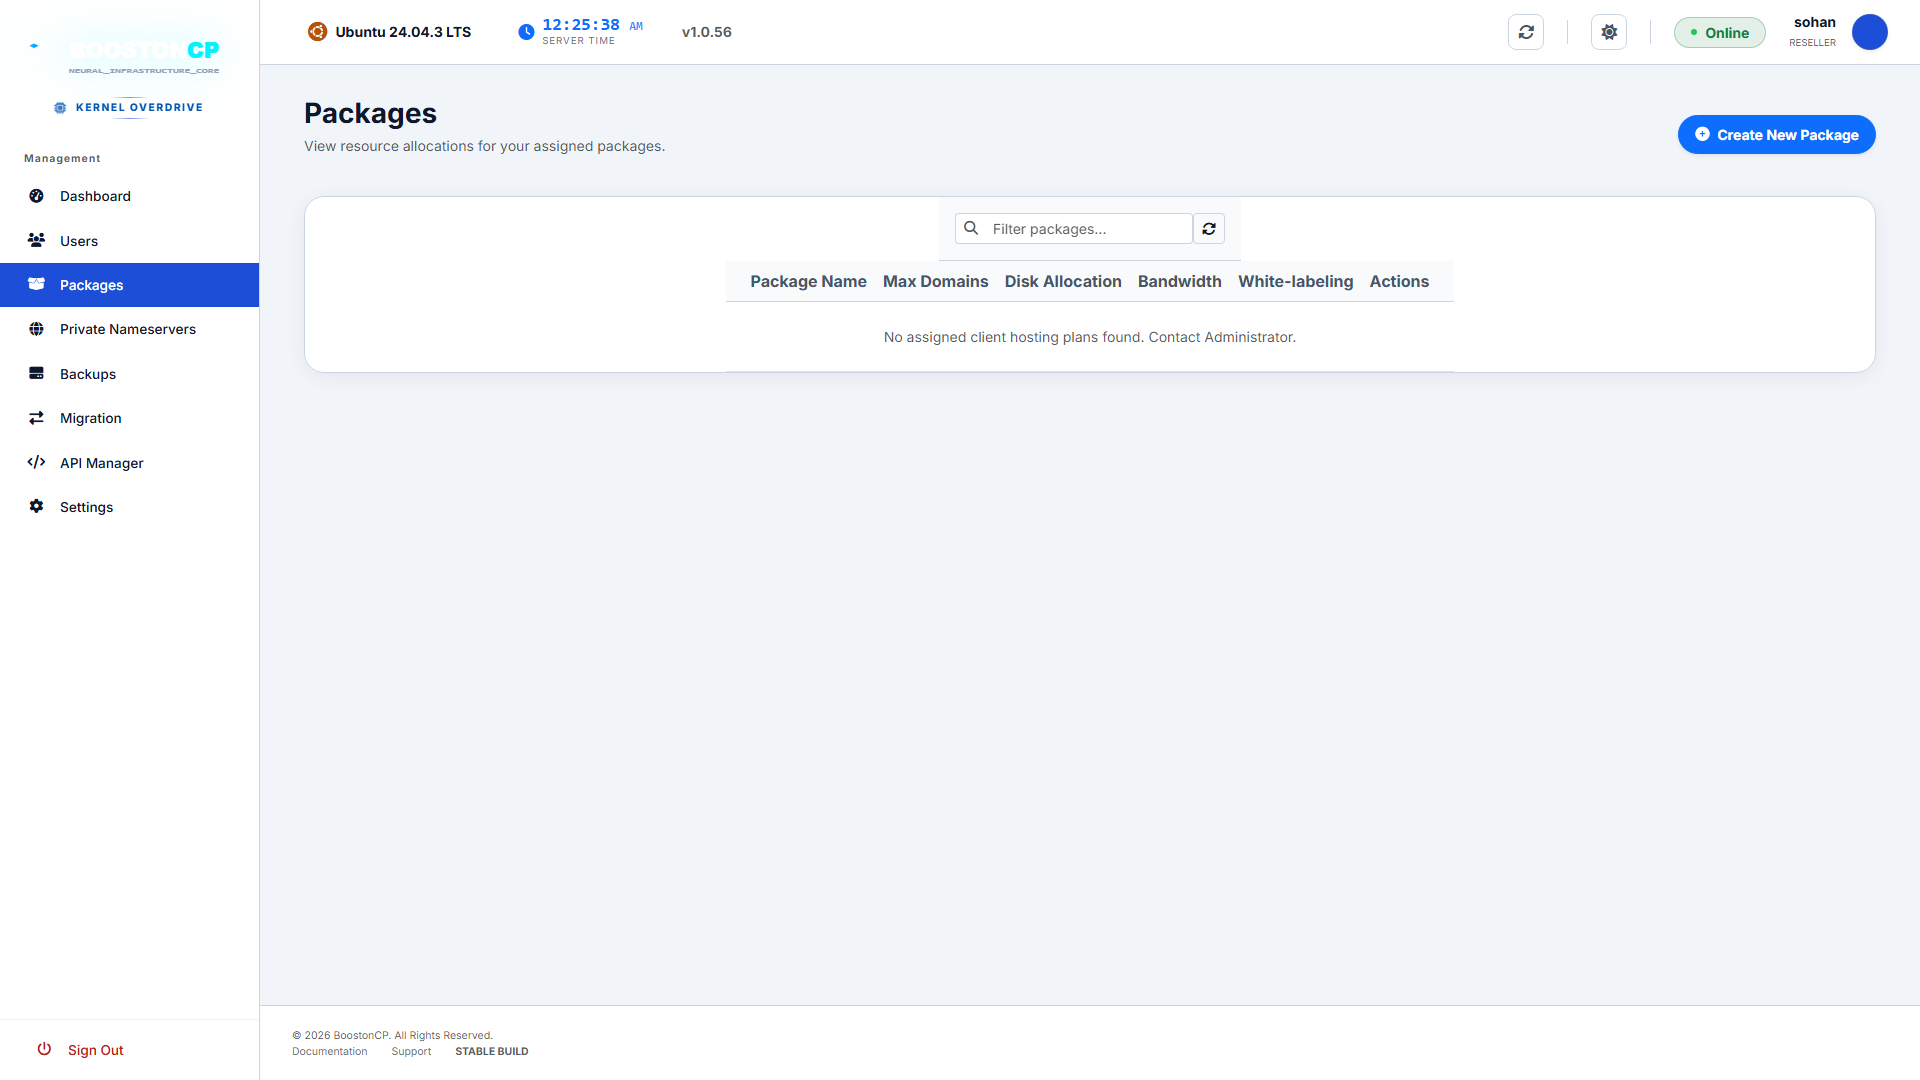This screenshot has width=1920, height=1080.
Task: Click the Migration arrows icon in sidebar
Action: [x=36, y=418]
